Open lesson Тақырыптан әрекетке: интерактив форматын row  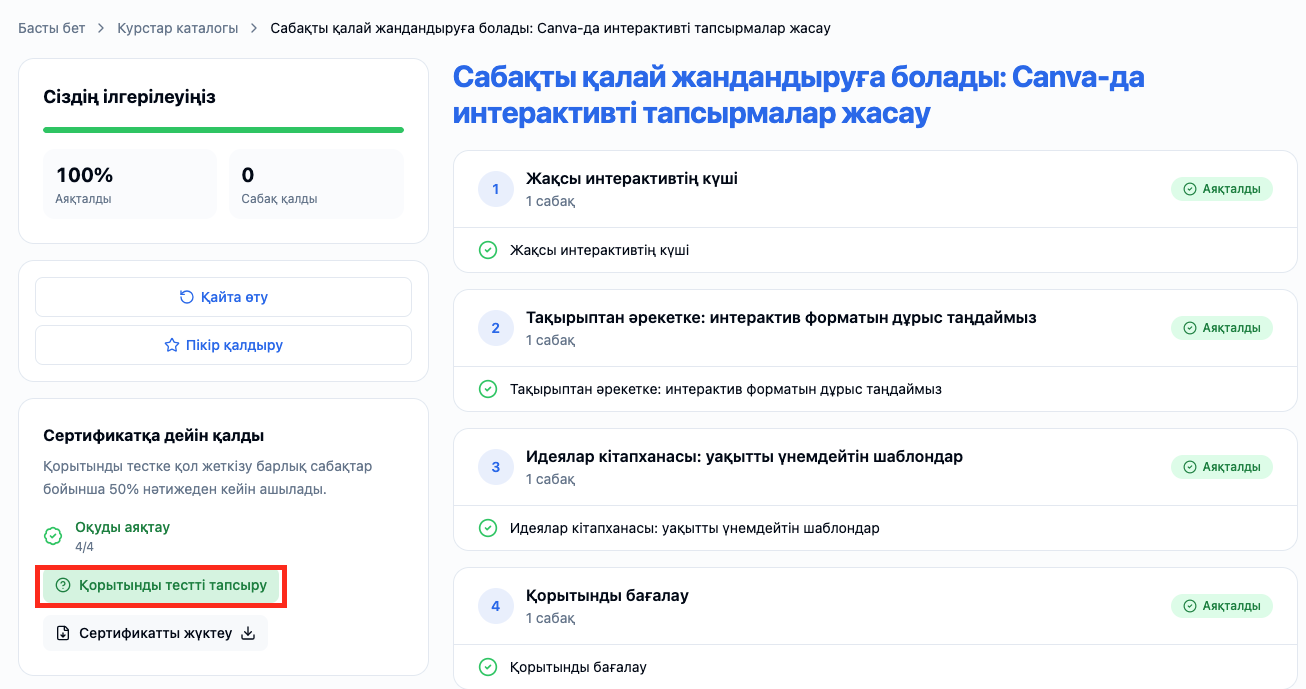point(875,389)
